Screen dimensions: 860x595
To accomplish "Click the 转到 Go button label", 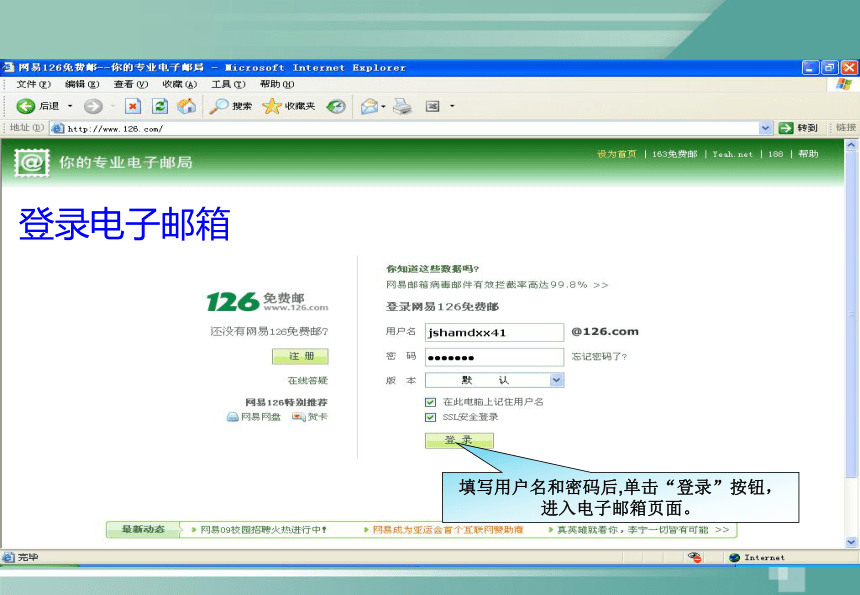I will (807, 128).
